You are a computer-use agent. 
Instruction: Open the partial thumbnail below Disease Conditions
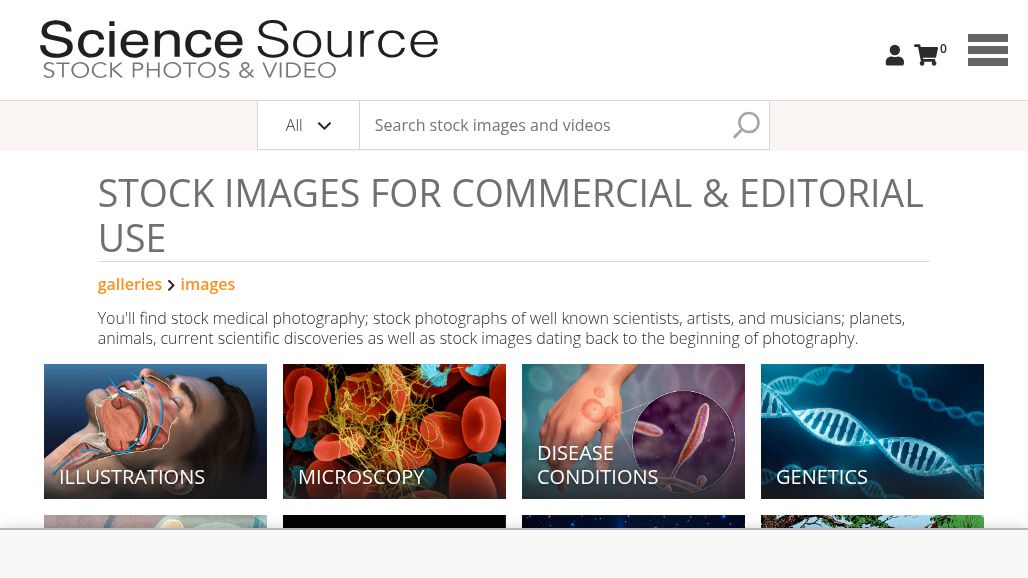[633, 521]
